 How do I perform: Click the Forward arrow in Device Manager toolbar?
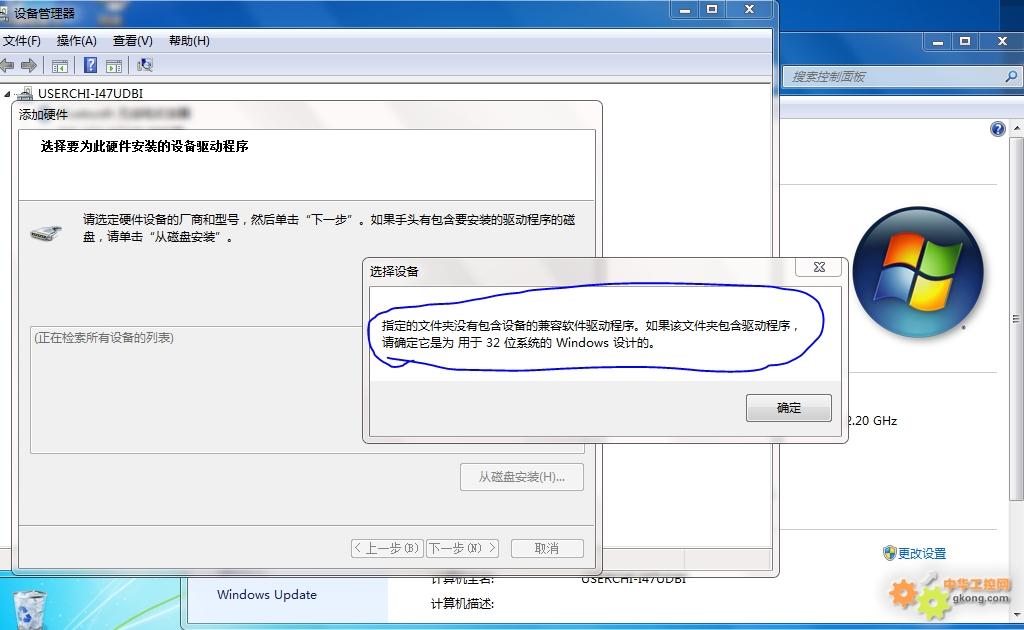point(29,65)
